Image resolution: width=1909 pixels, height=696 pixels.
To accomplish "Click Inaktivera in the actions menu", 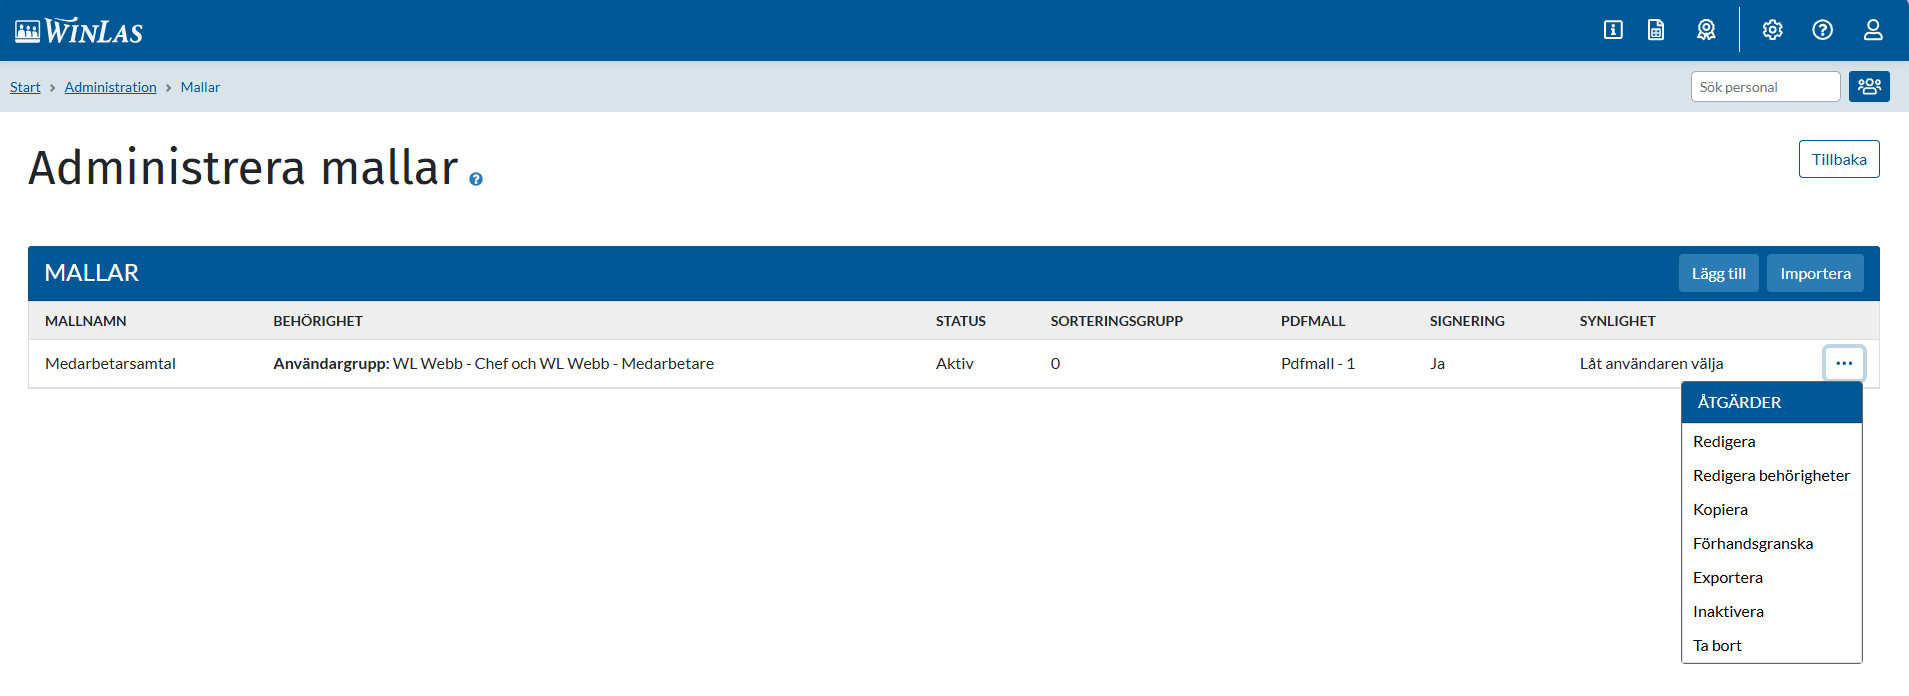I will tap(1728, 612).
